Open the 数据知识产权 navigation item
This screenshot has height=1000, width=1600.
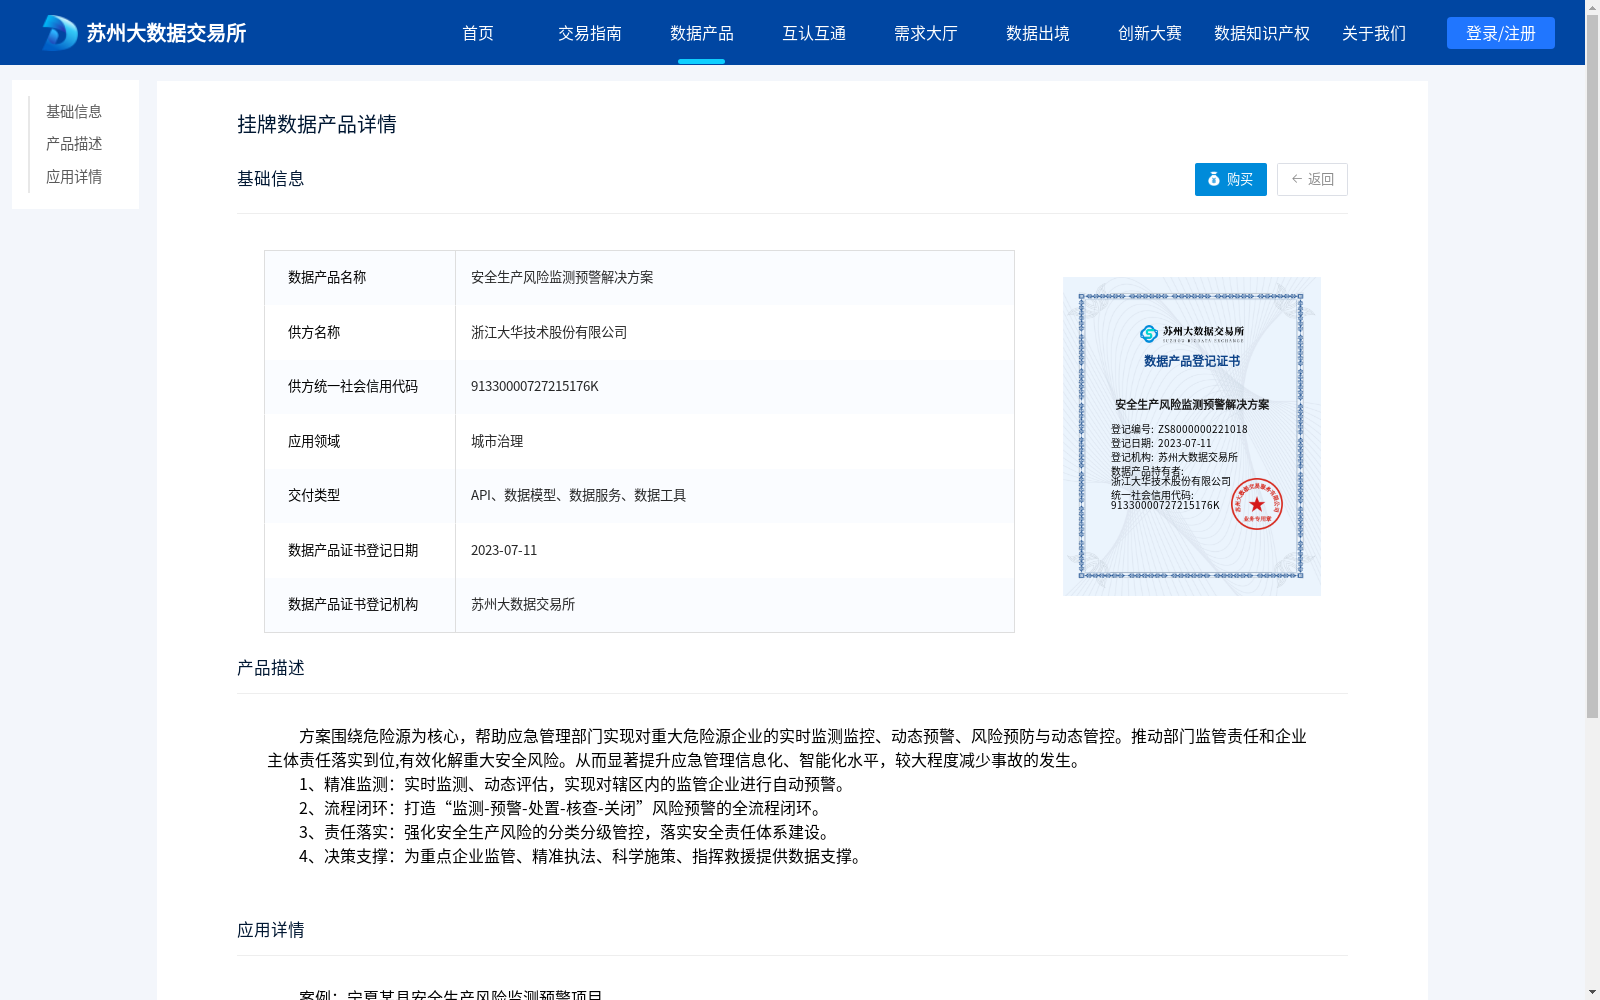click(x=1262, y=33)
